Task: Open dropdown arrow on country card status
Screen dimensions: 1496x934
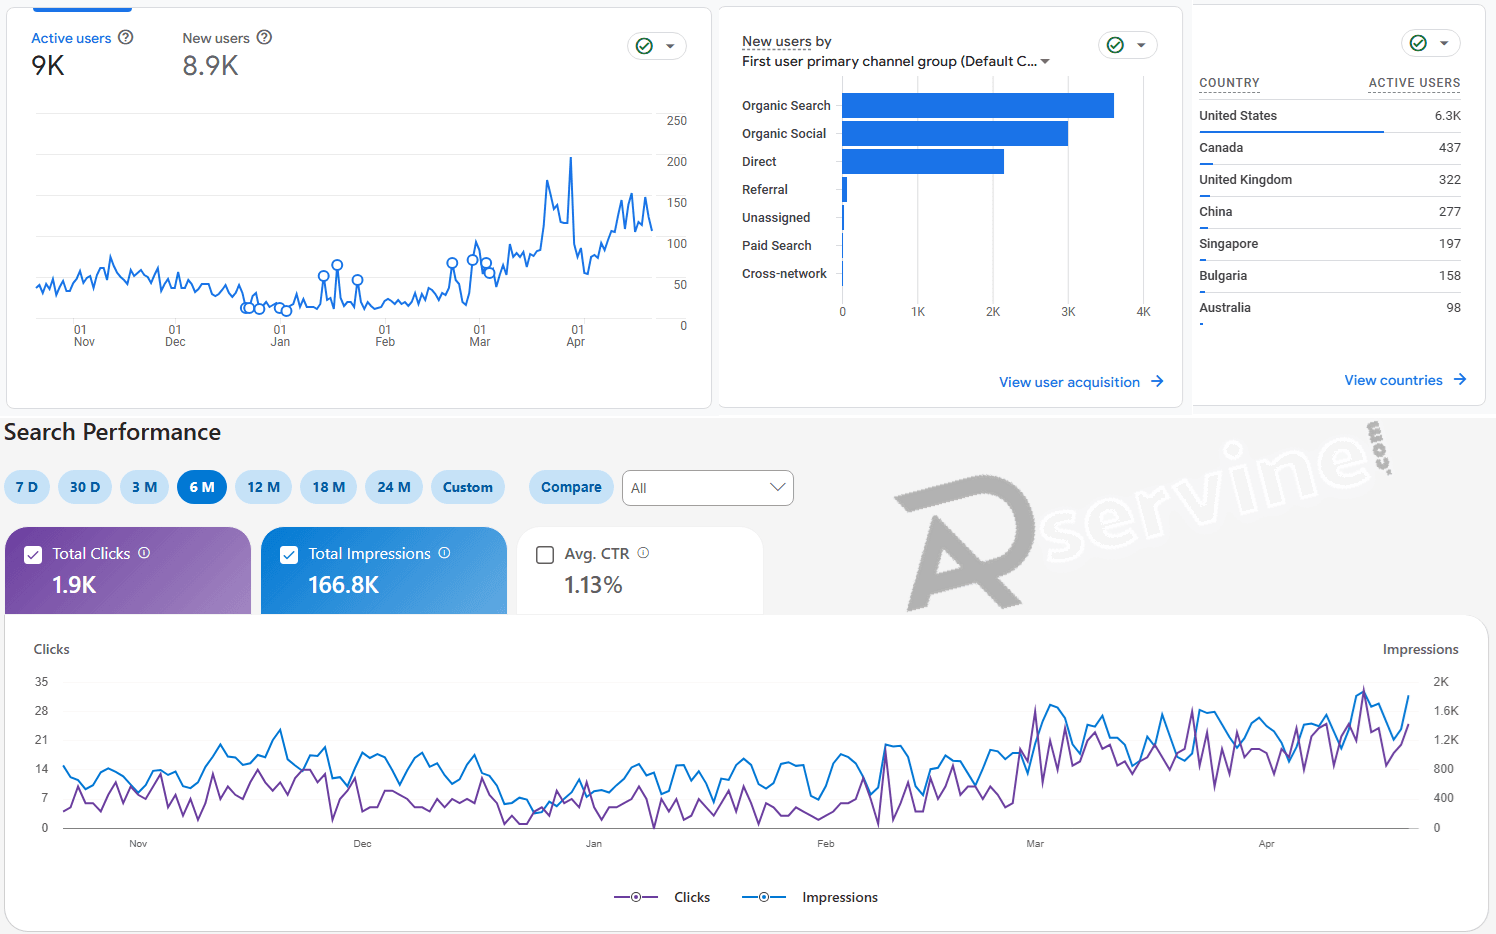Action: point(1444,43)
